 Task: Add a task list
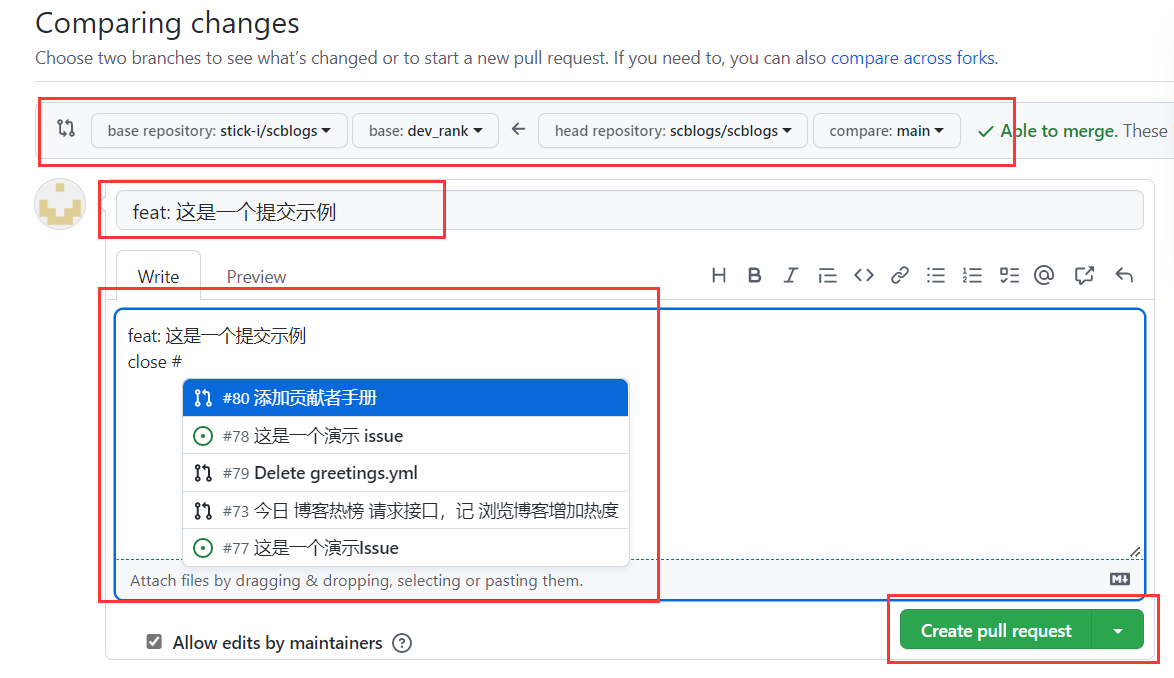[x=1009, y=276]
